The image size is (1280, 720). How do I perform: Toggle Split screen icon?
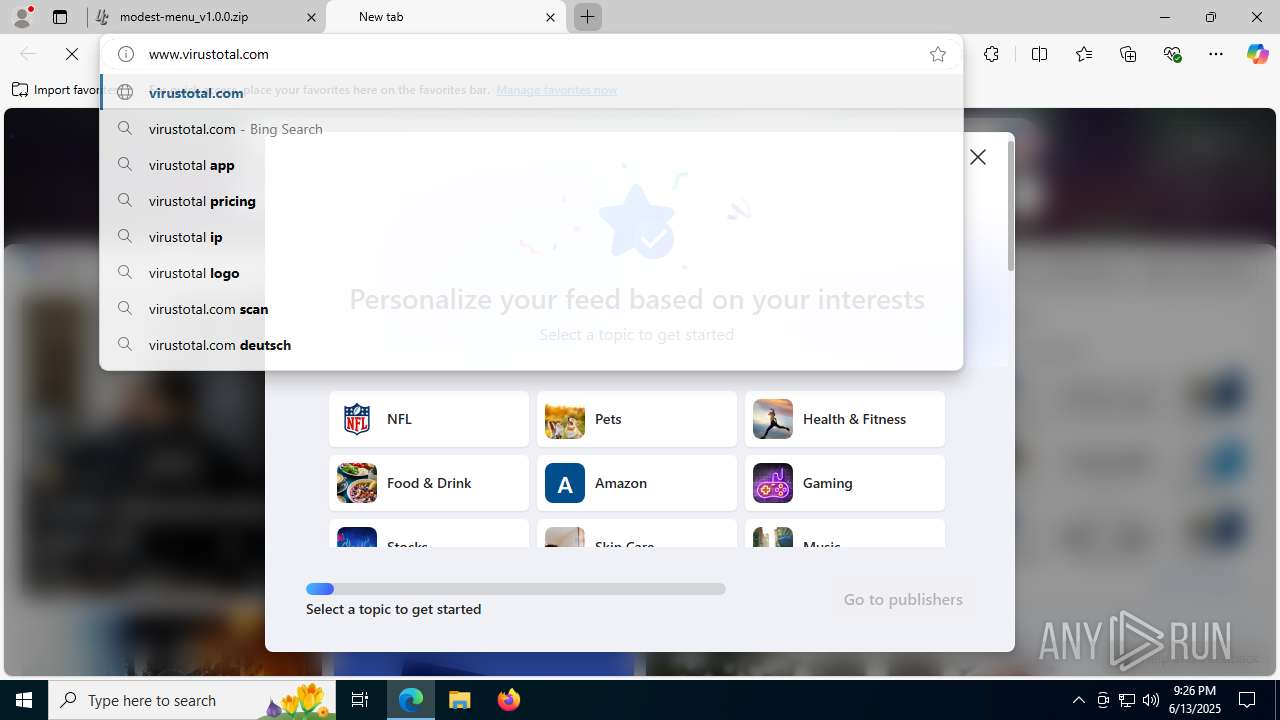pos(1039,54)
